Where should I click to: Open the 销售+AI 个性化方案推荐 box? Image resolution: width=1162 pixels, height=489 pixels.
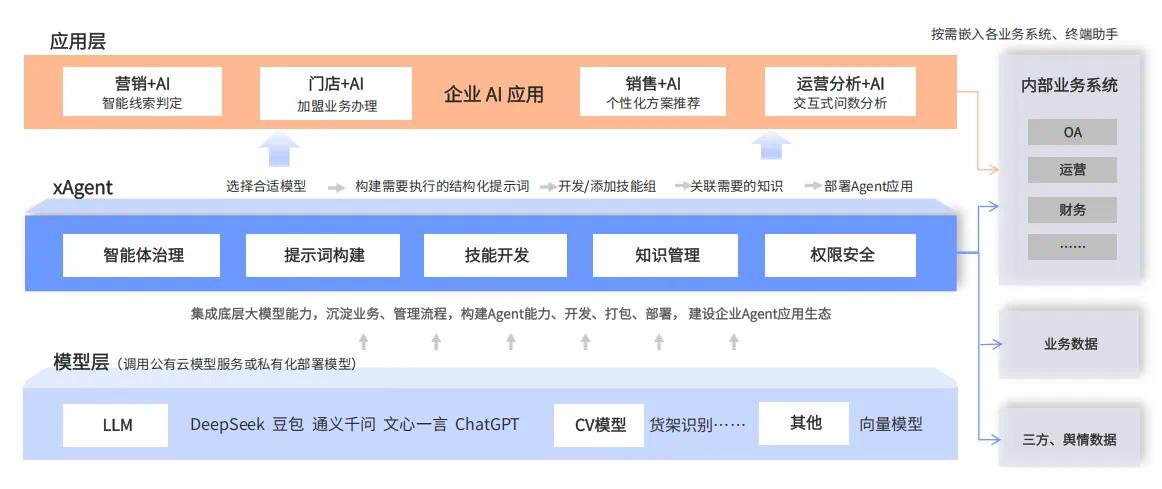pyautogui.click(x=652, y=92)
